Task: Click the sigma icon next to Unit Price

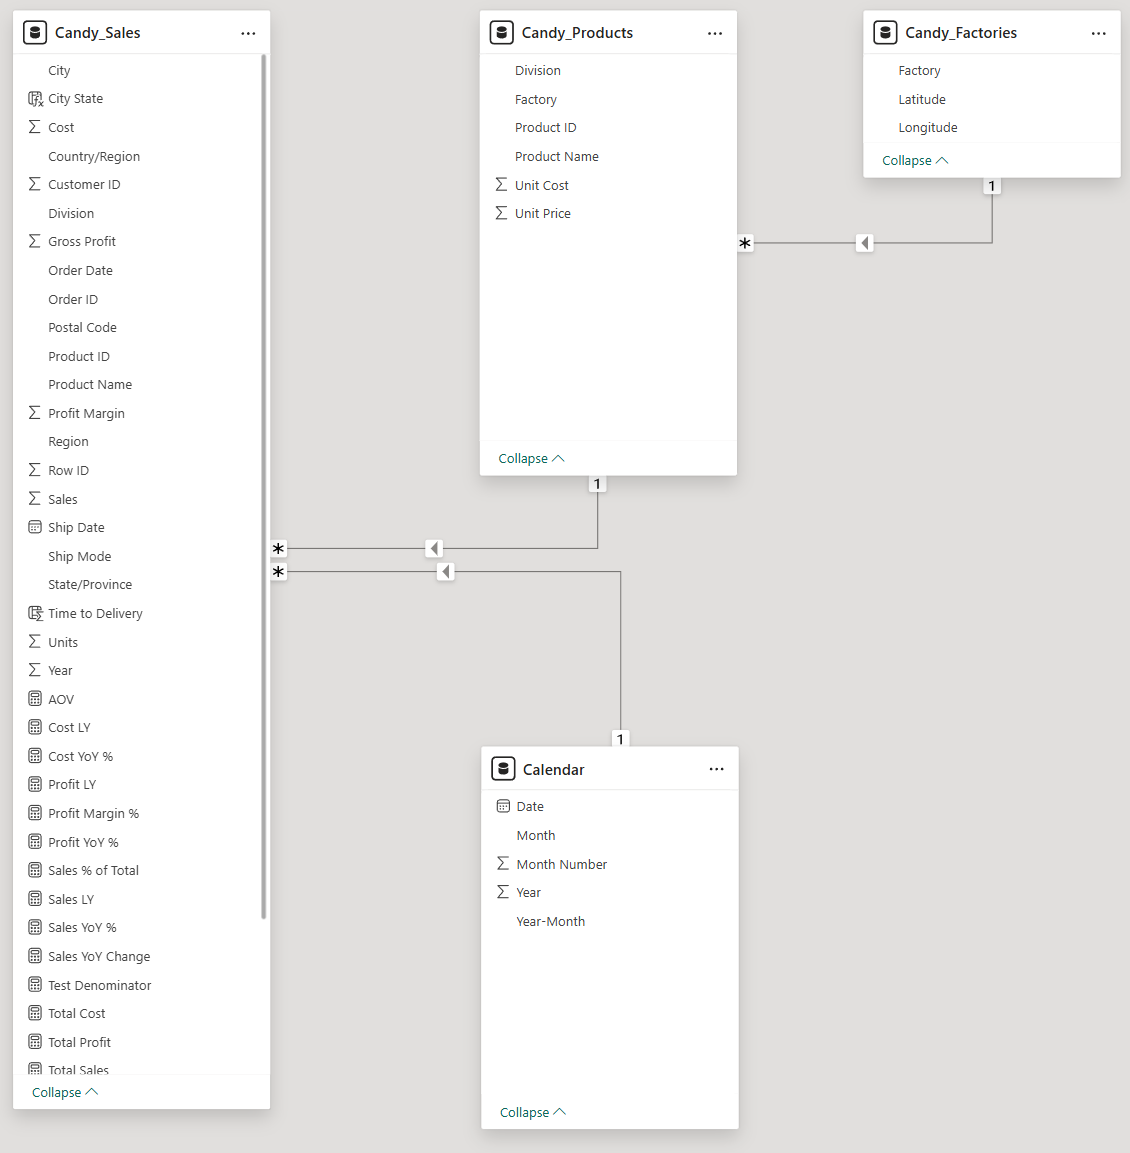Action: pos(501,213)
